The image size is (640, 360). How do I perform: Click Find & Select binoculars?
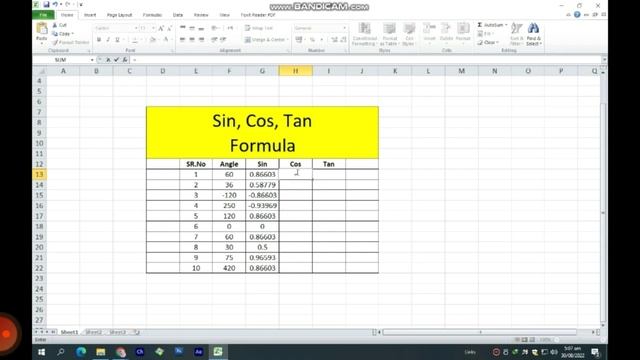[x=533, y=34]
